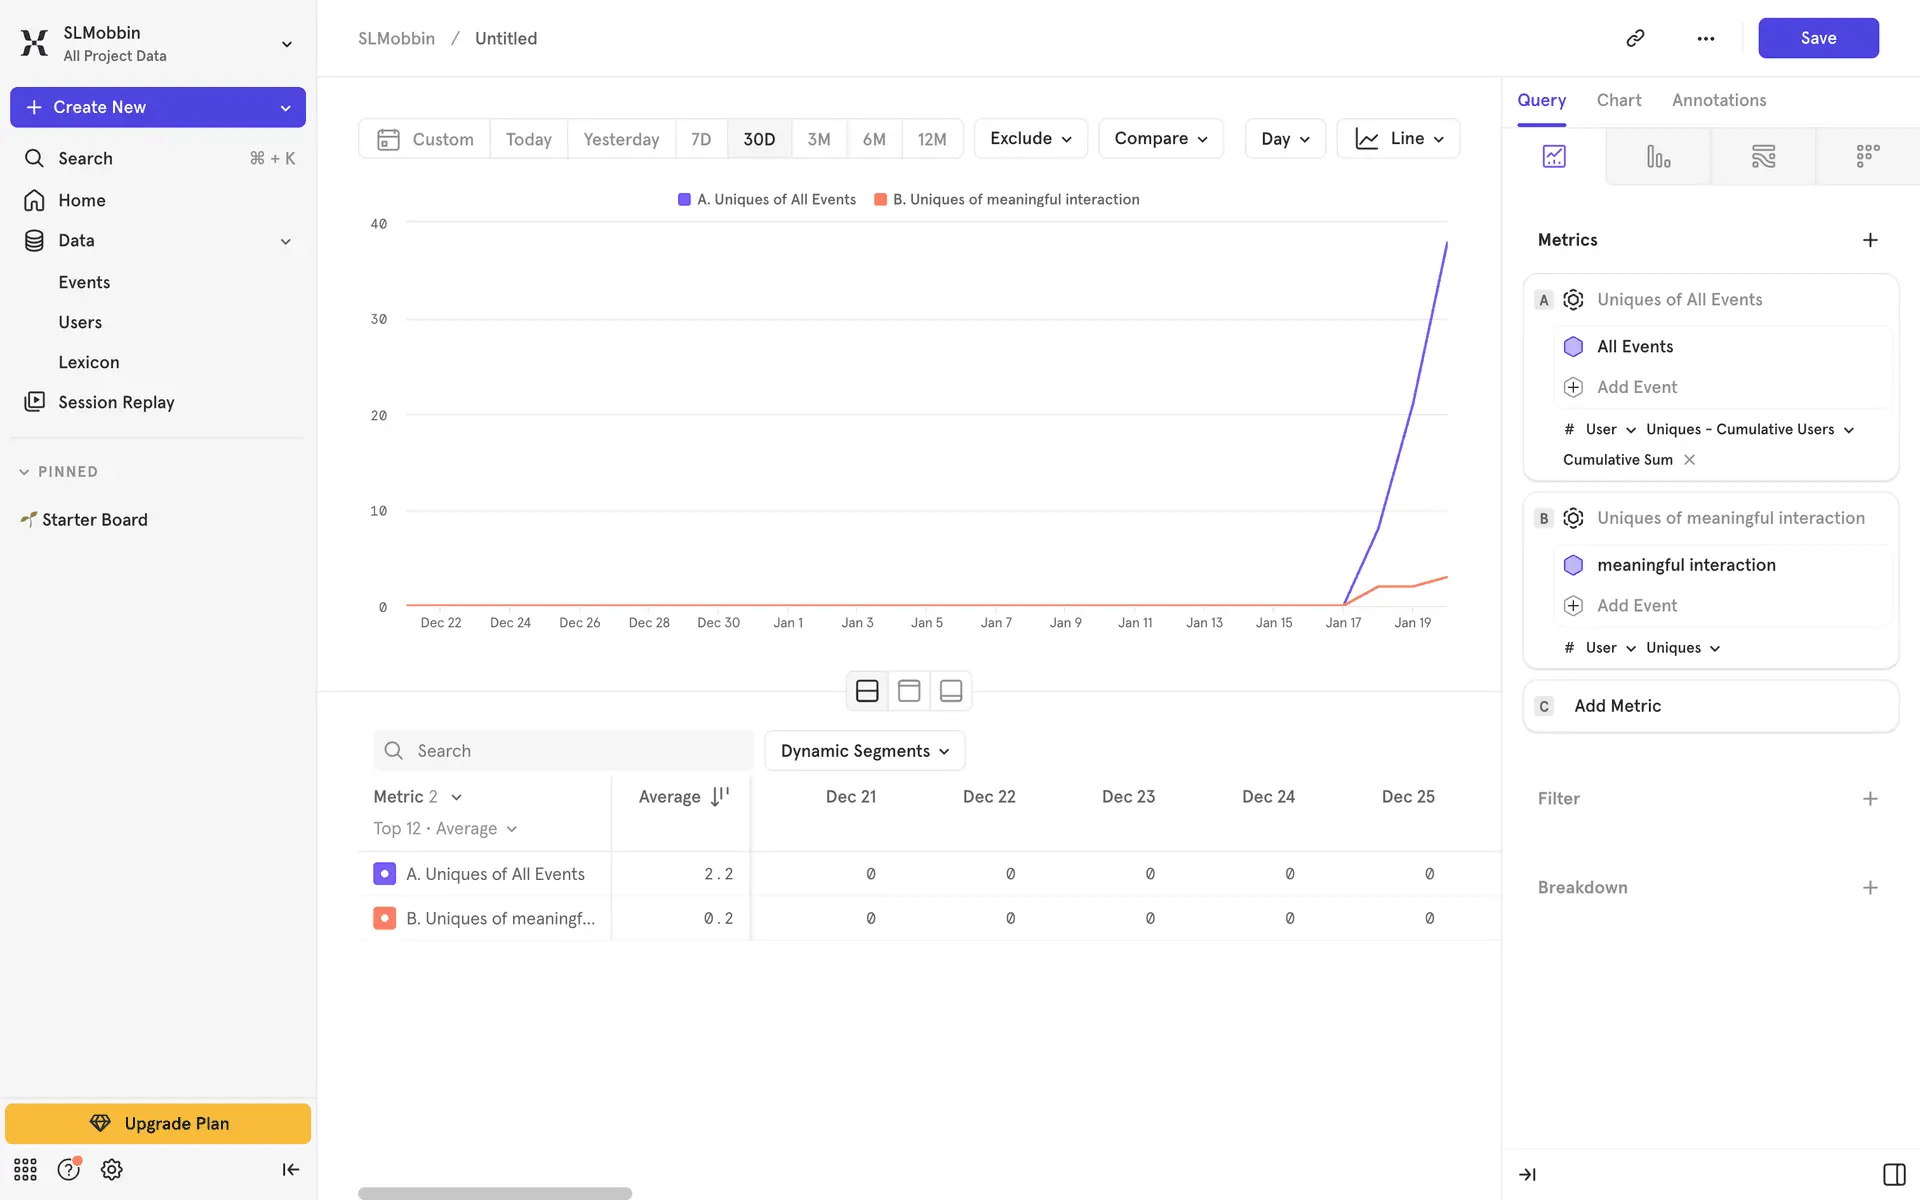Click the plus icon next to Metrics

tap(1870, 240)
